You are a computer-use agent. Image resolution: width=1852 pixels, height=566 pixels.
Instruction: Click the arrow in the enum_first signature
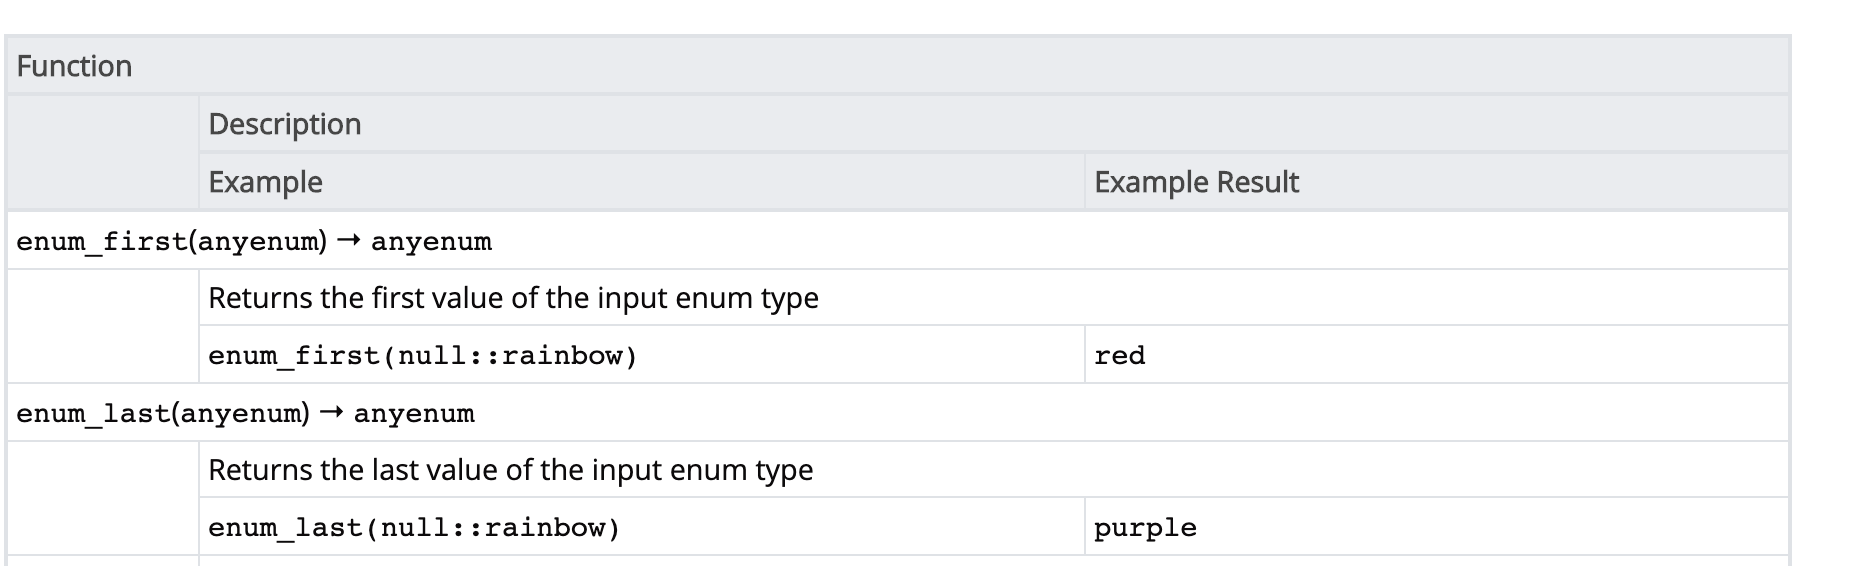(349, 241)
